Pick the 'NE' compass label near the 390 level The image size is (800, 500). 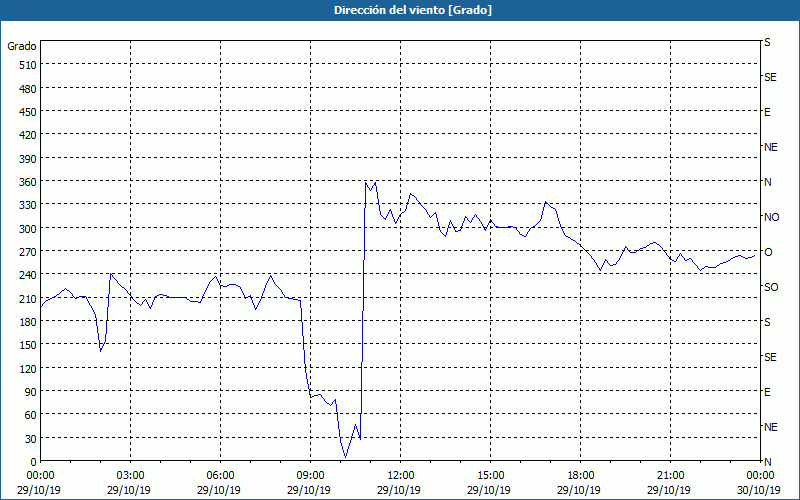[x=771, y=147]
